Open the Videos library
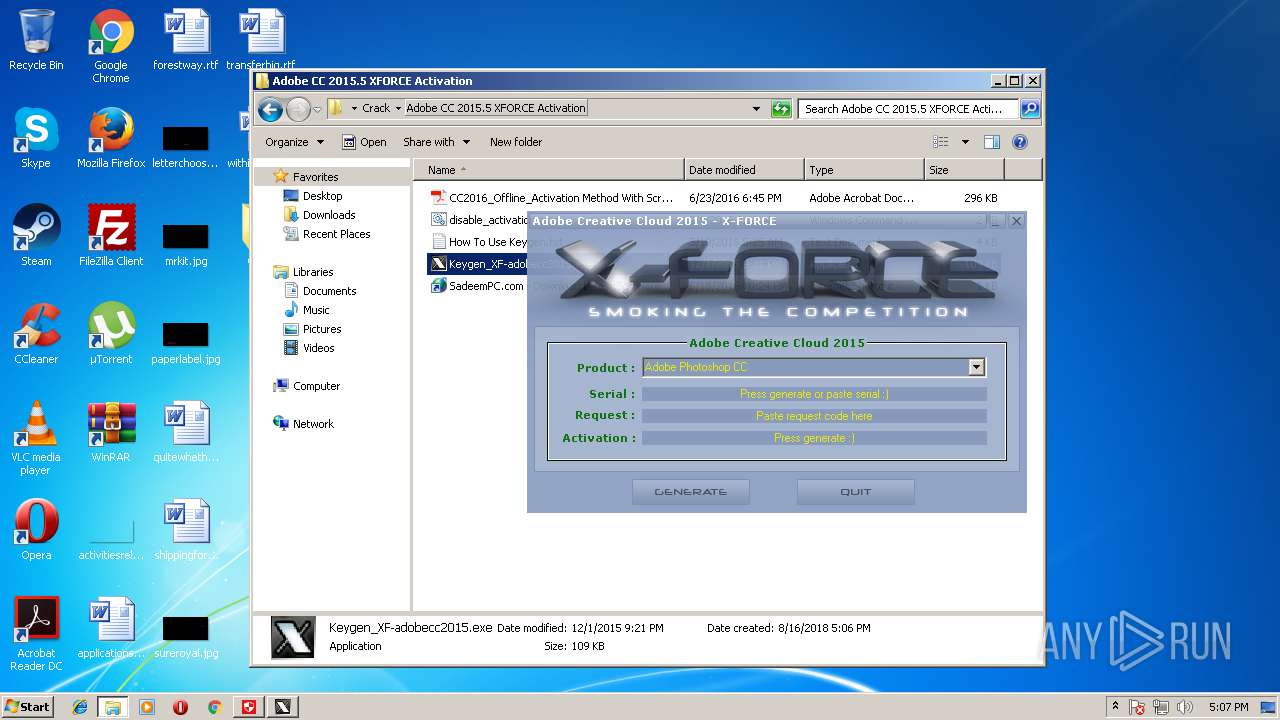The width and height of the screenshot is (1280, 720). pyautogui.click(x=319, y=348)
